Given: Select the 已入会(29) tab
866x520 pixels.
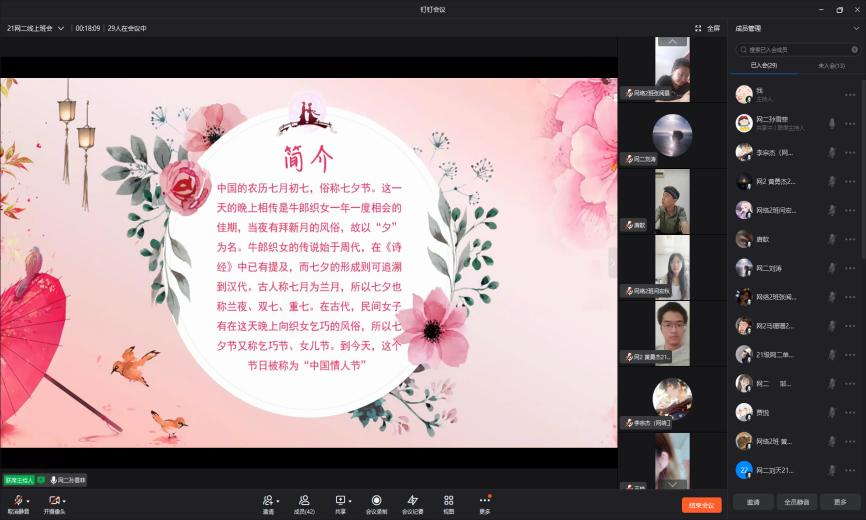Looking at the screenshot, I should (x=763, y=66).
